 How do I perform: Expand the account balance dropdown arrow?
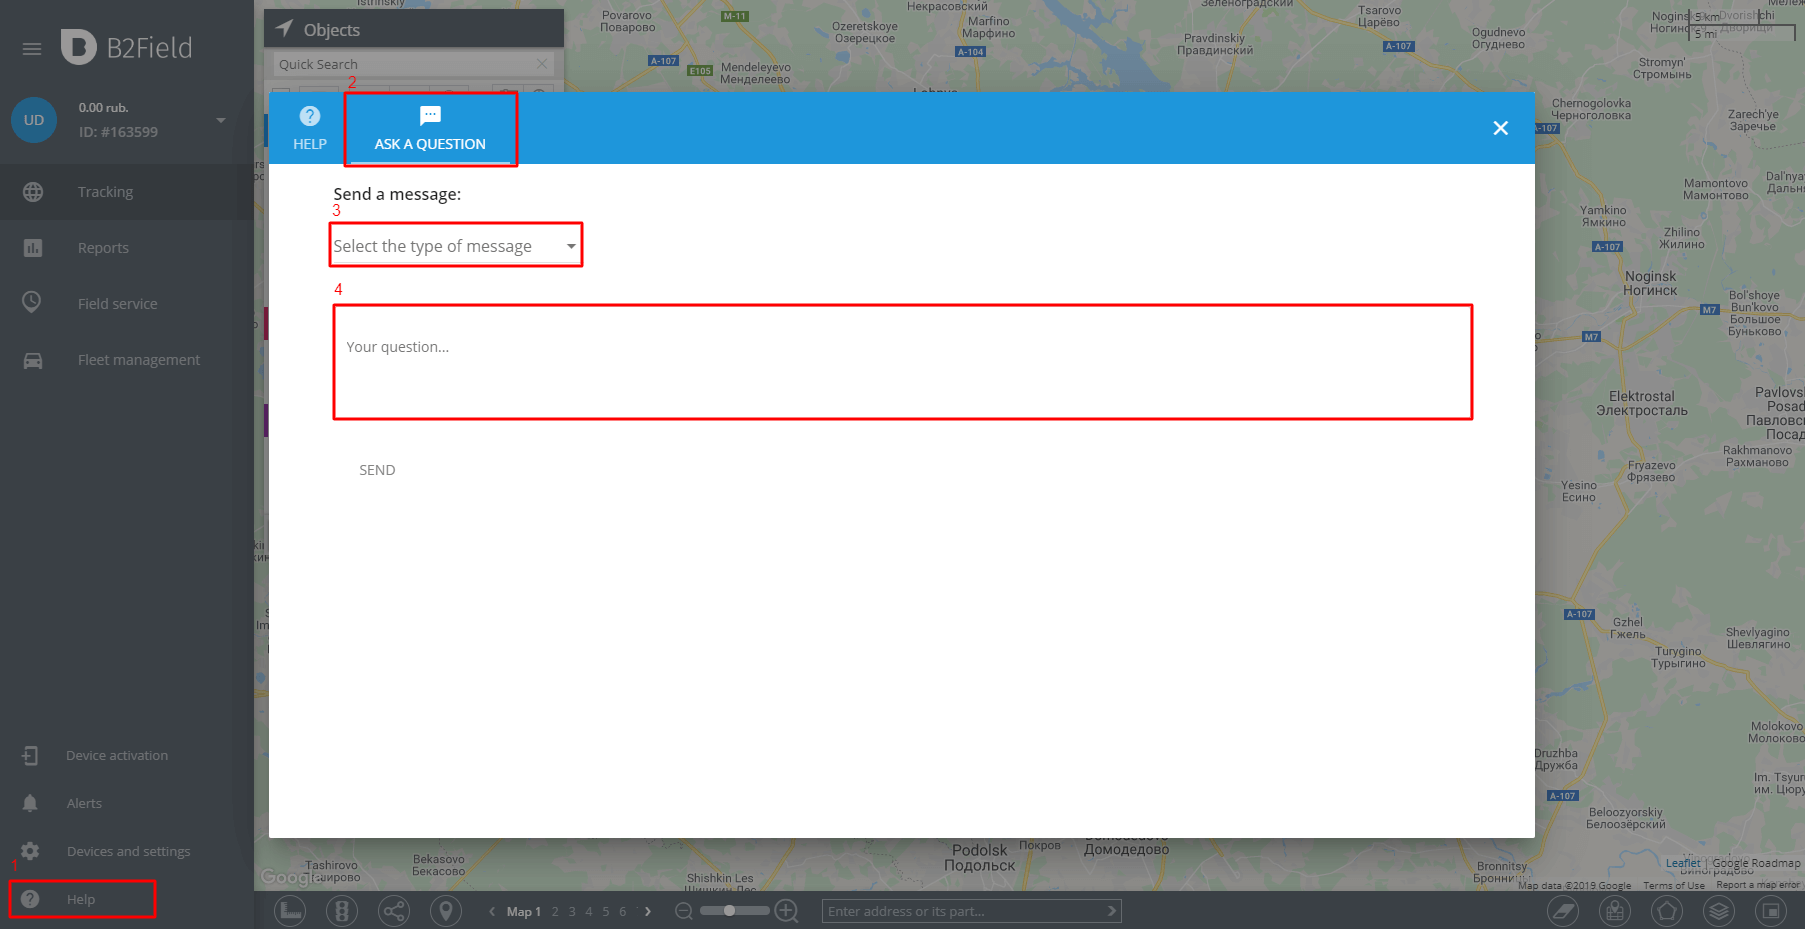tap(221, 120)
